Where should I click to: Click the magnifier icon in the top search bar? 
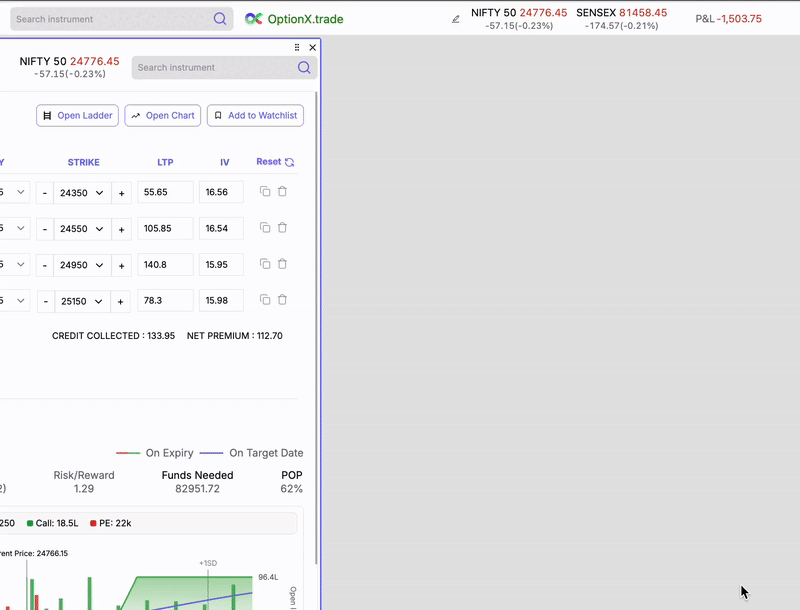coord(220,19)
